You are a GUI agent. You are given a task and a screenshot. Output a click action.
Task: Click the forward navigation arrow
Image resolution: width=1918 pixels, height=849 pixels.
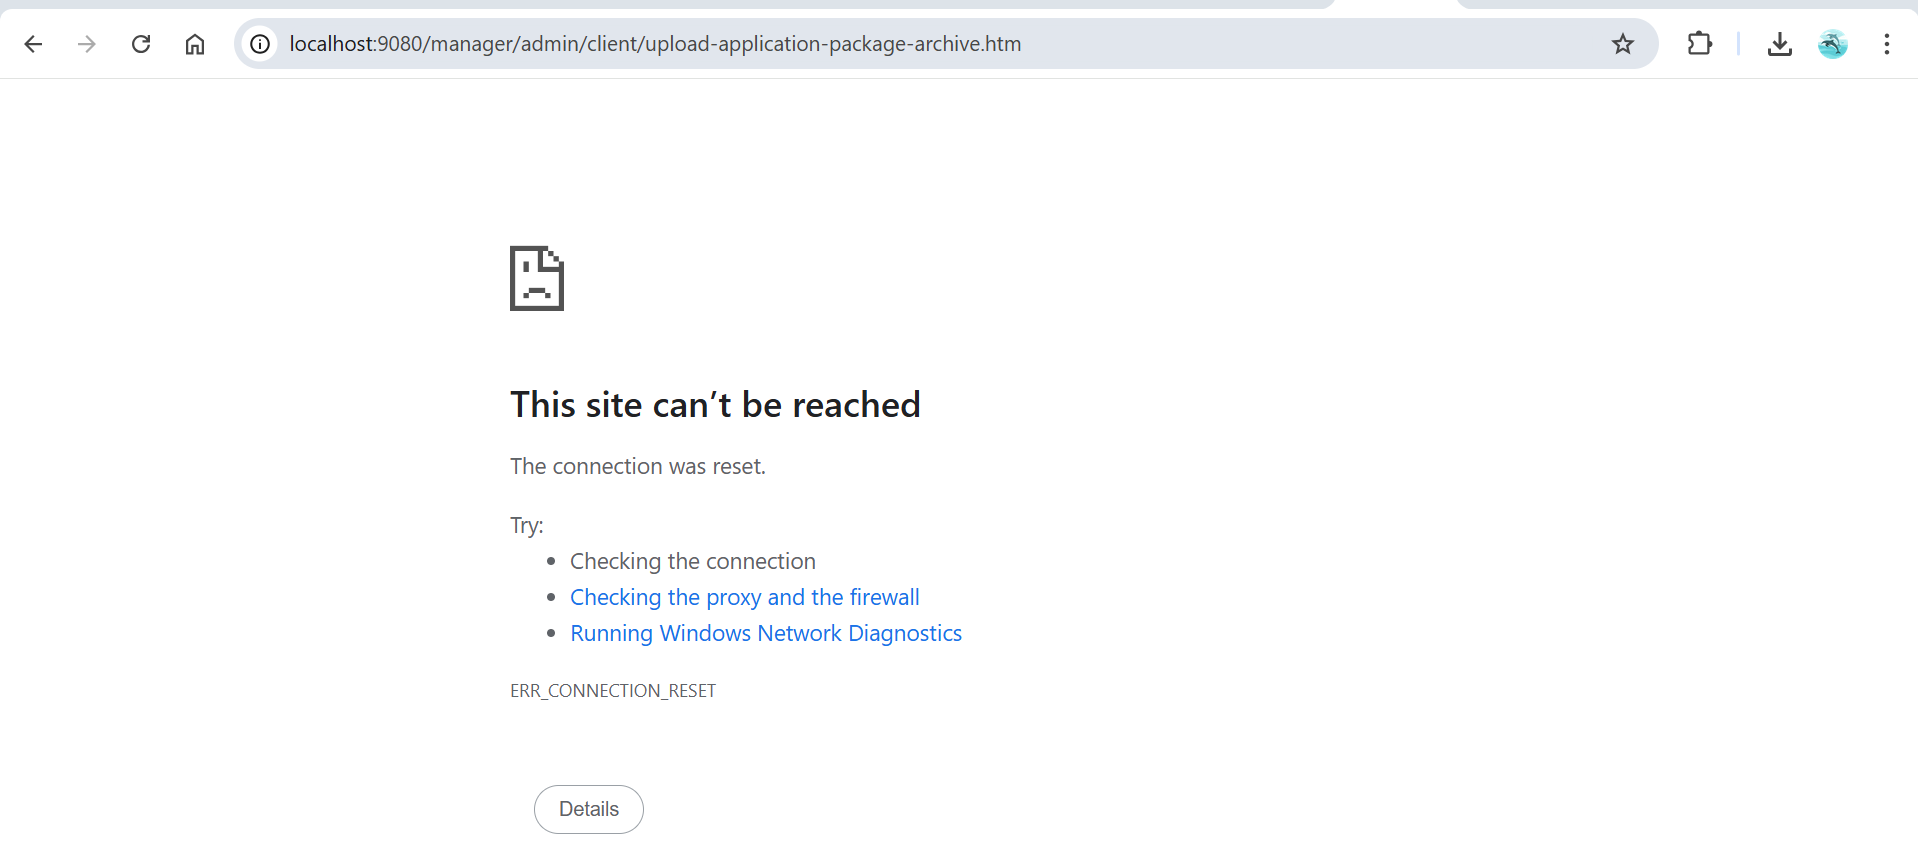(x=87, y=44)
